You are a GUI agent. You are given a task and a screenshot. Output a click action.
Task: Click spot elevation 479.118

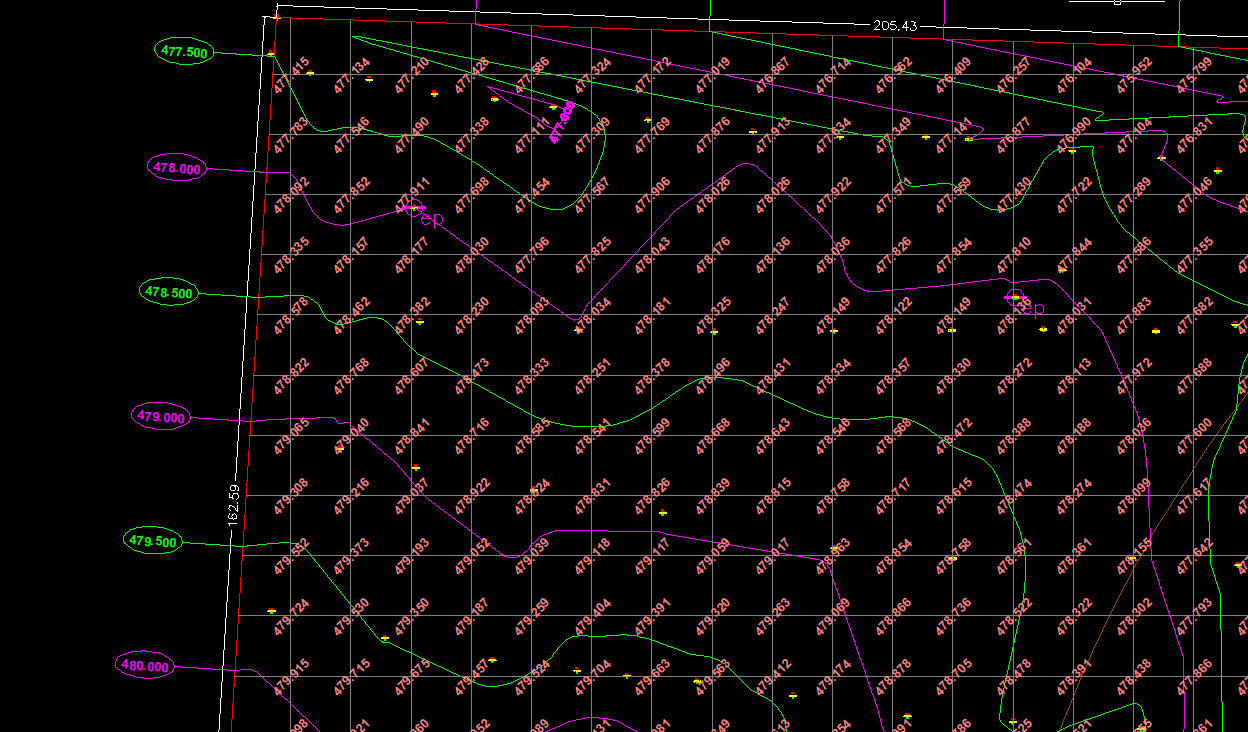pos(593,557)
